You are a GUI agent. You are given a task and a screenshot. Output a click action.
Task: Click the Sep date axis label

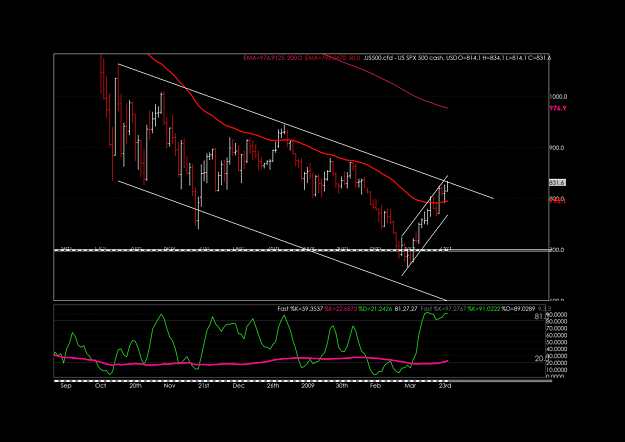(66, 386)
